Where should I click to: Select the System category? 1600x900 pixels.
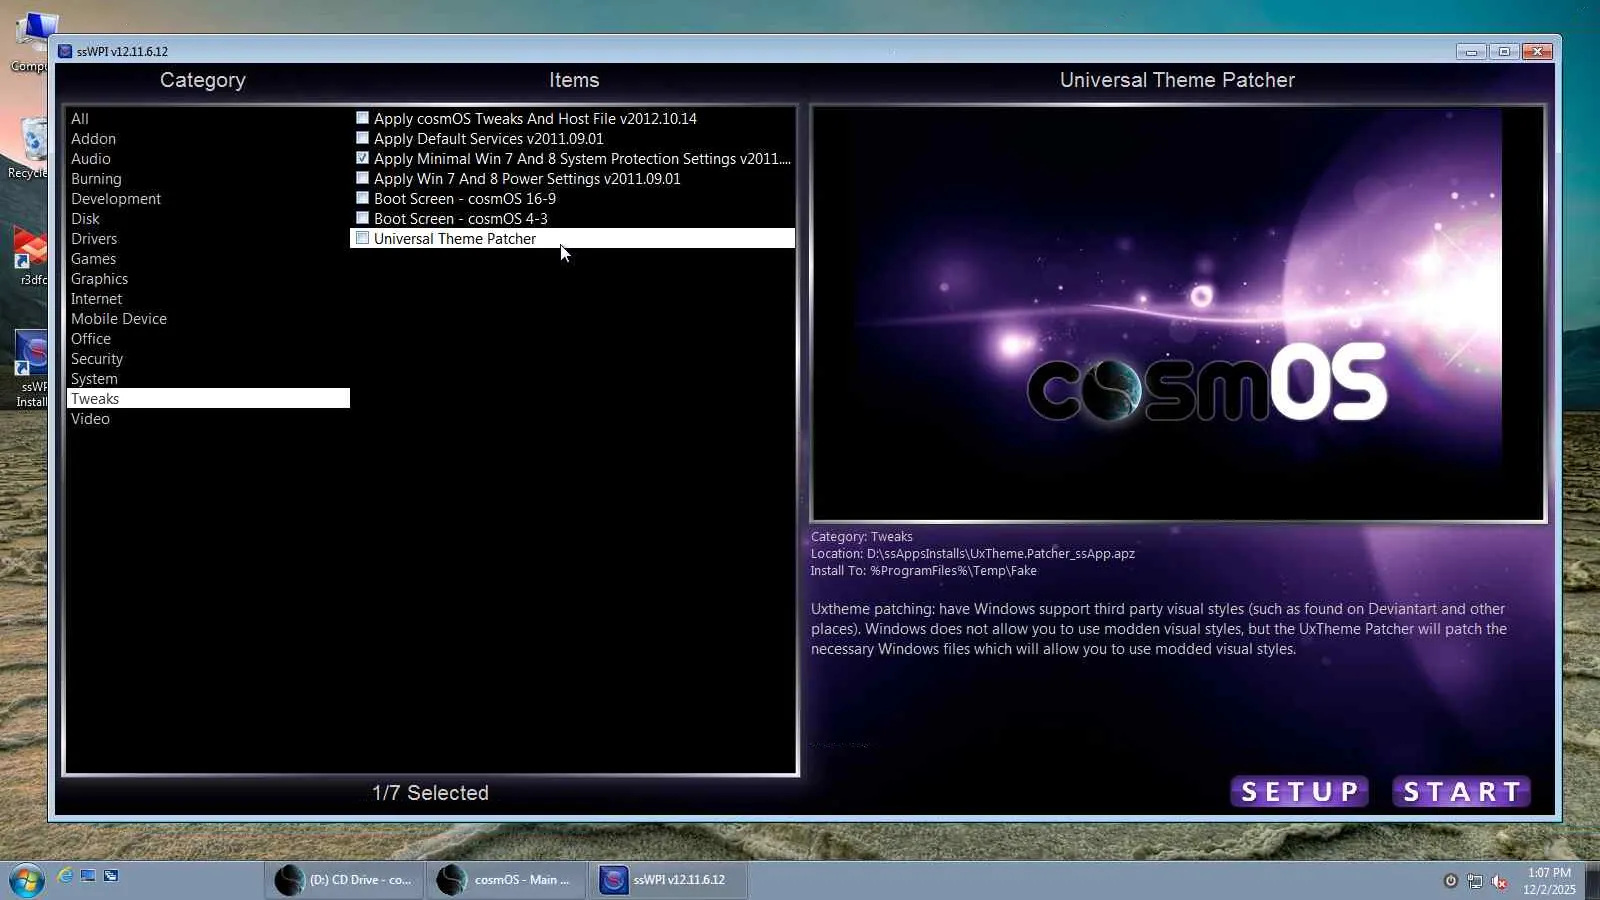tap(208, 379)
